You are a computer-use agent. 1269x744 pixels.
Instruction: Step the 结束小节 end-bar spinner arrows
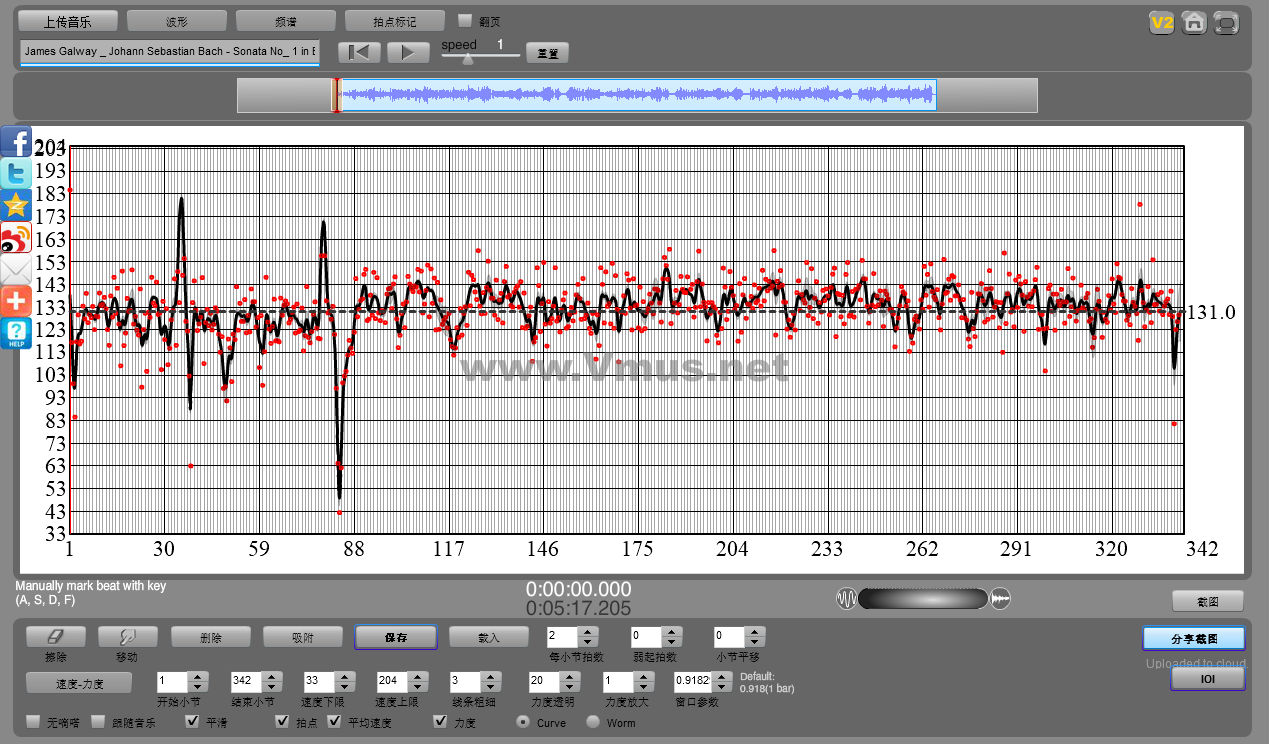coord(272,682)
